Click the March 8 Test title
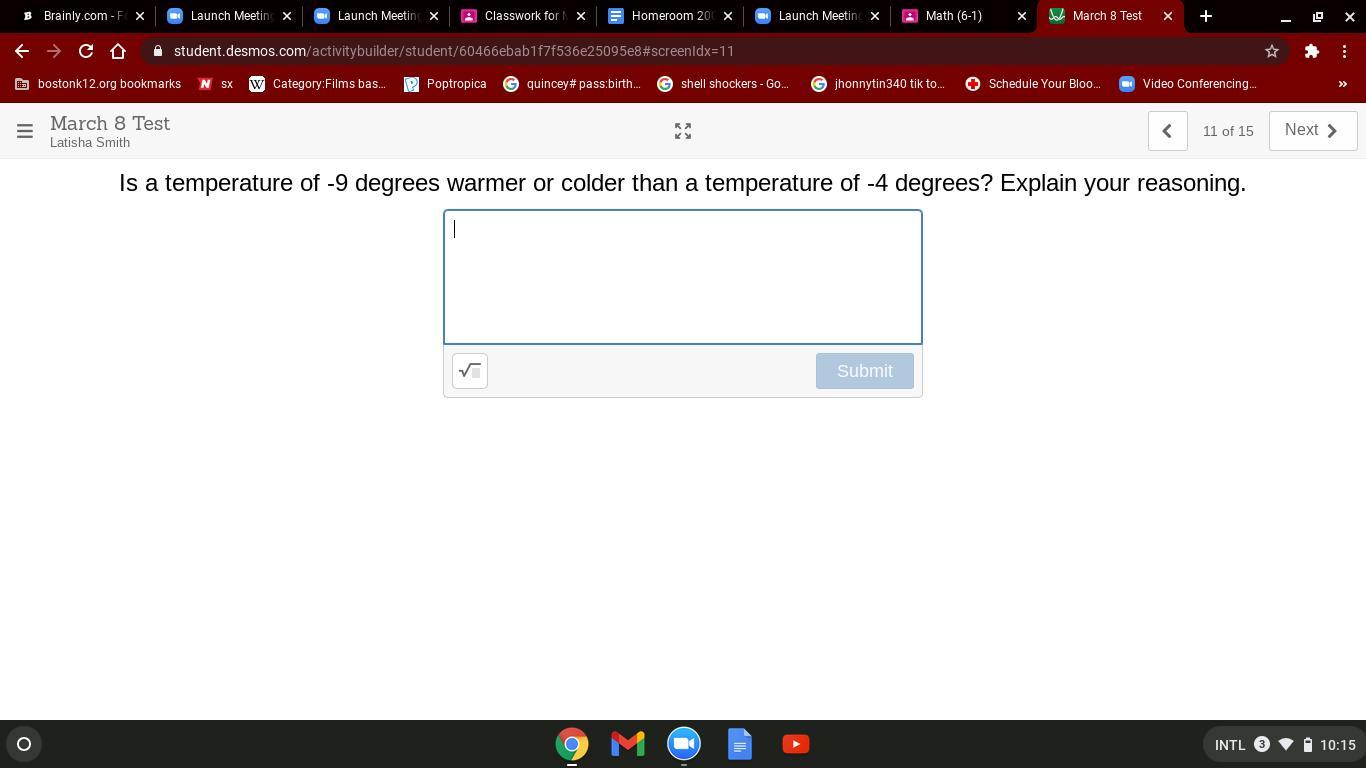This screenshot has width=1366, height=768. click(x=110, y=123)
